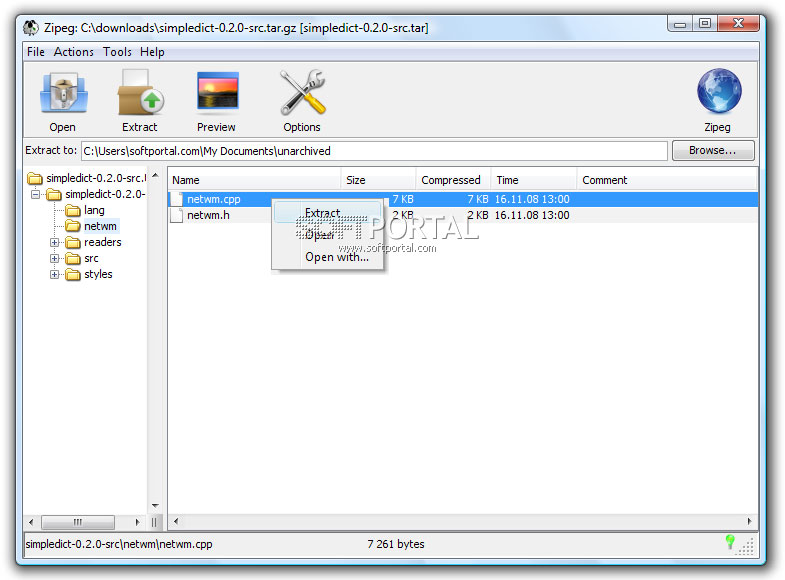Collapse the simpledict-0.2.0- subfolder node

pyautogui.click(x=35, y=194)
